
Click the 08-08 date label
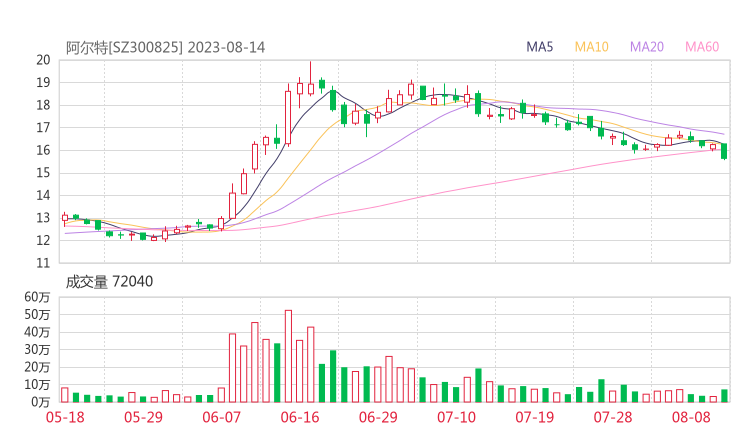pos(691,418)
